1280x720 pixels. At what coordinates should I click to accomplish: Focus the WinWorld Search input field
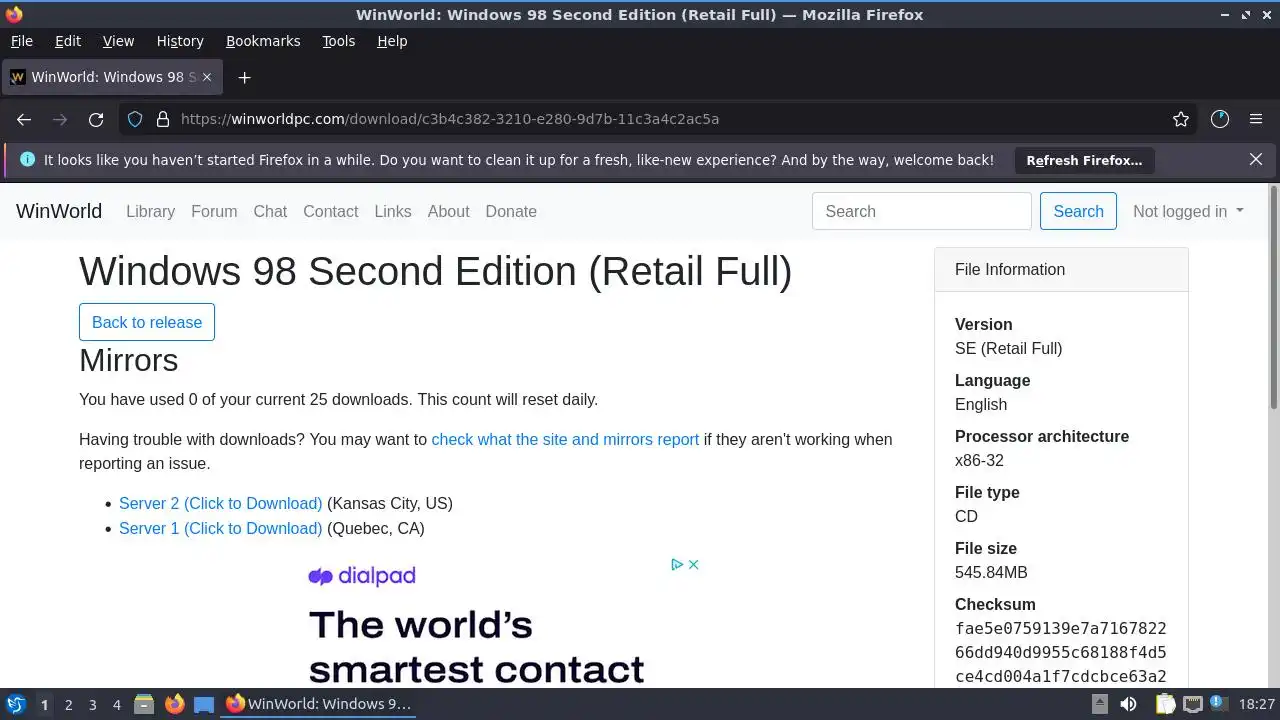(921, 211)
